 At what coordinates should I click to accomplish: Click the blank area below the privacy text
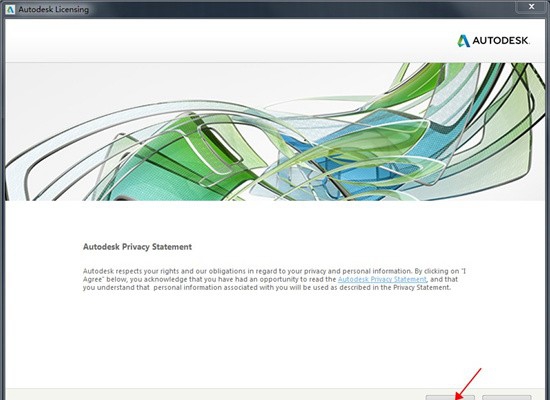(x=274, y=337)
